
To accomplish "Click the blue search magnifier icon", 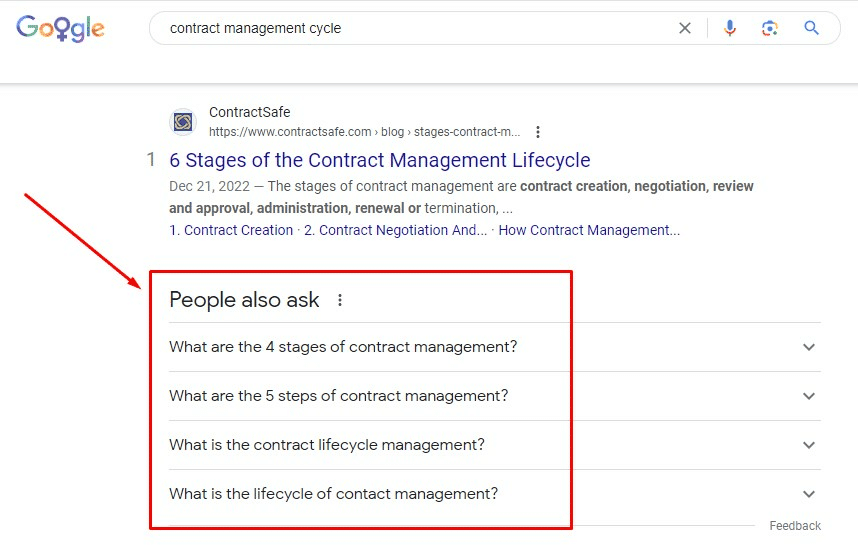I will coord(811,28).
